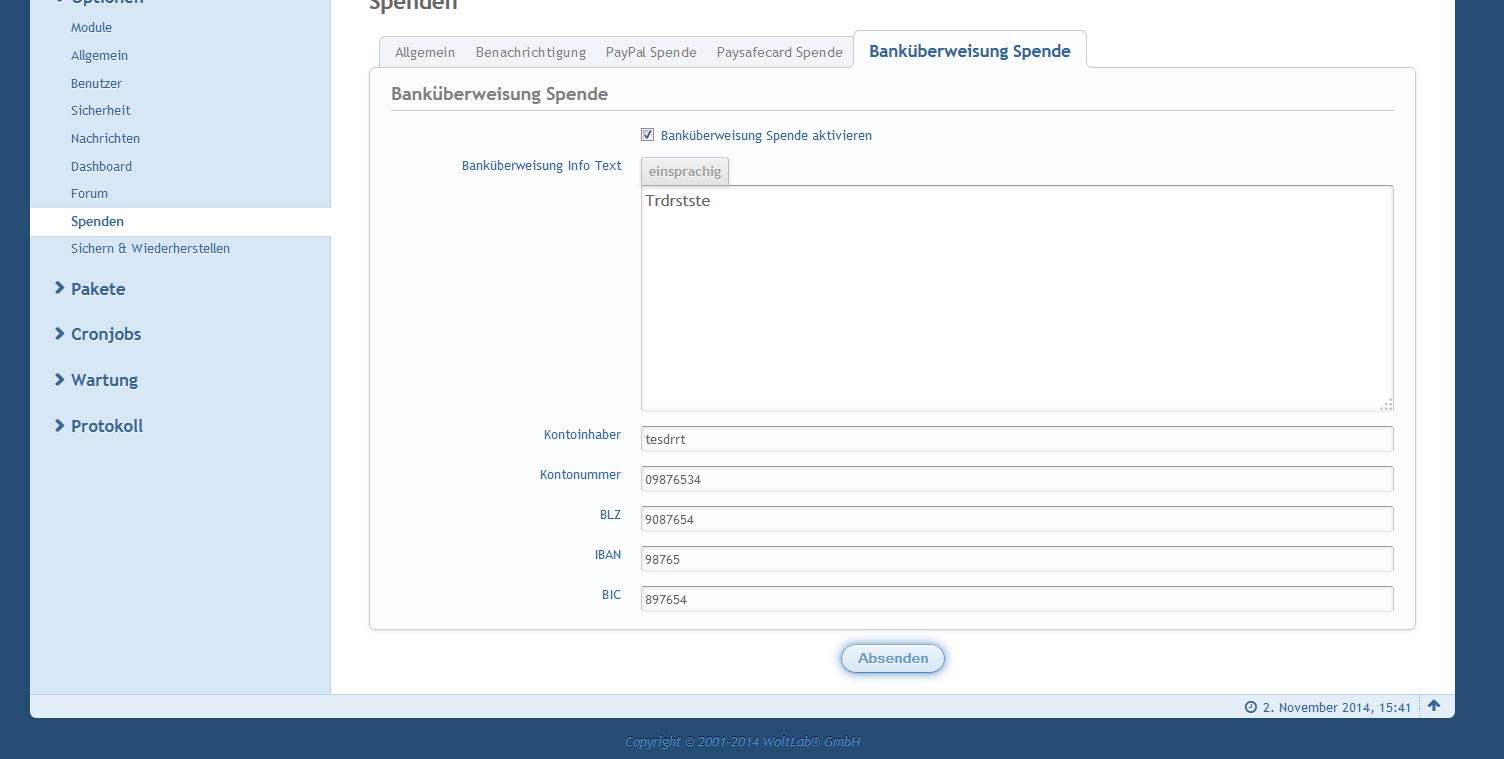Open the Forum options link
Screen dimensions: 1504x759
click(x=89, y=193)
